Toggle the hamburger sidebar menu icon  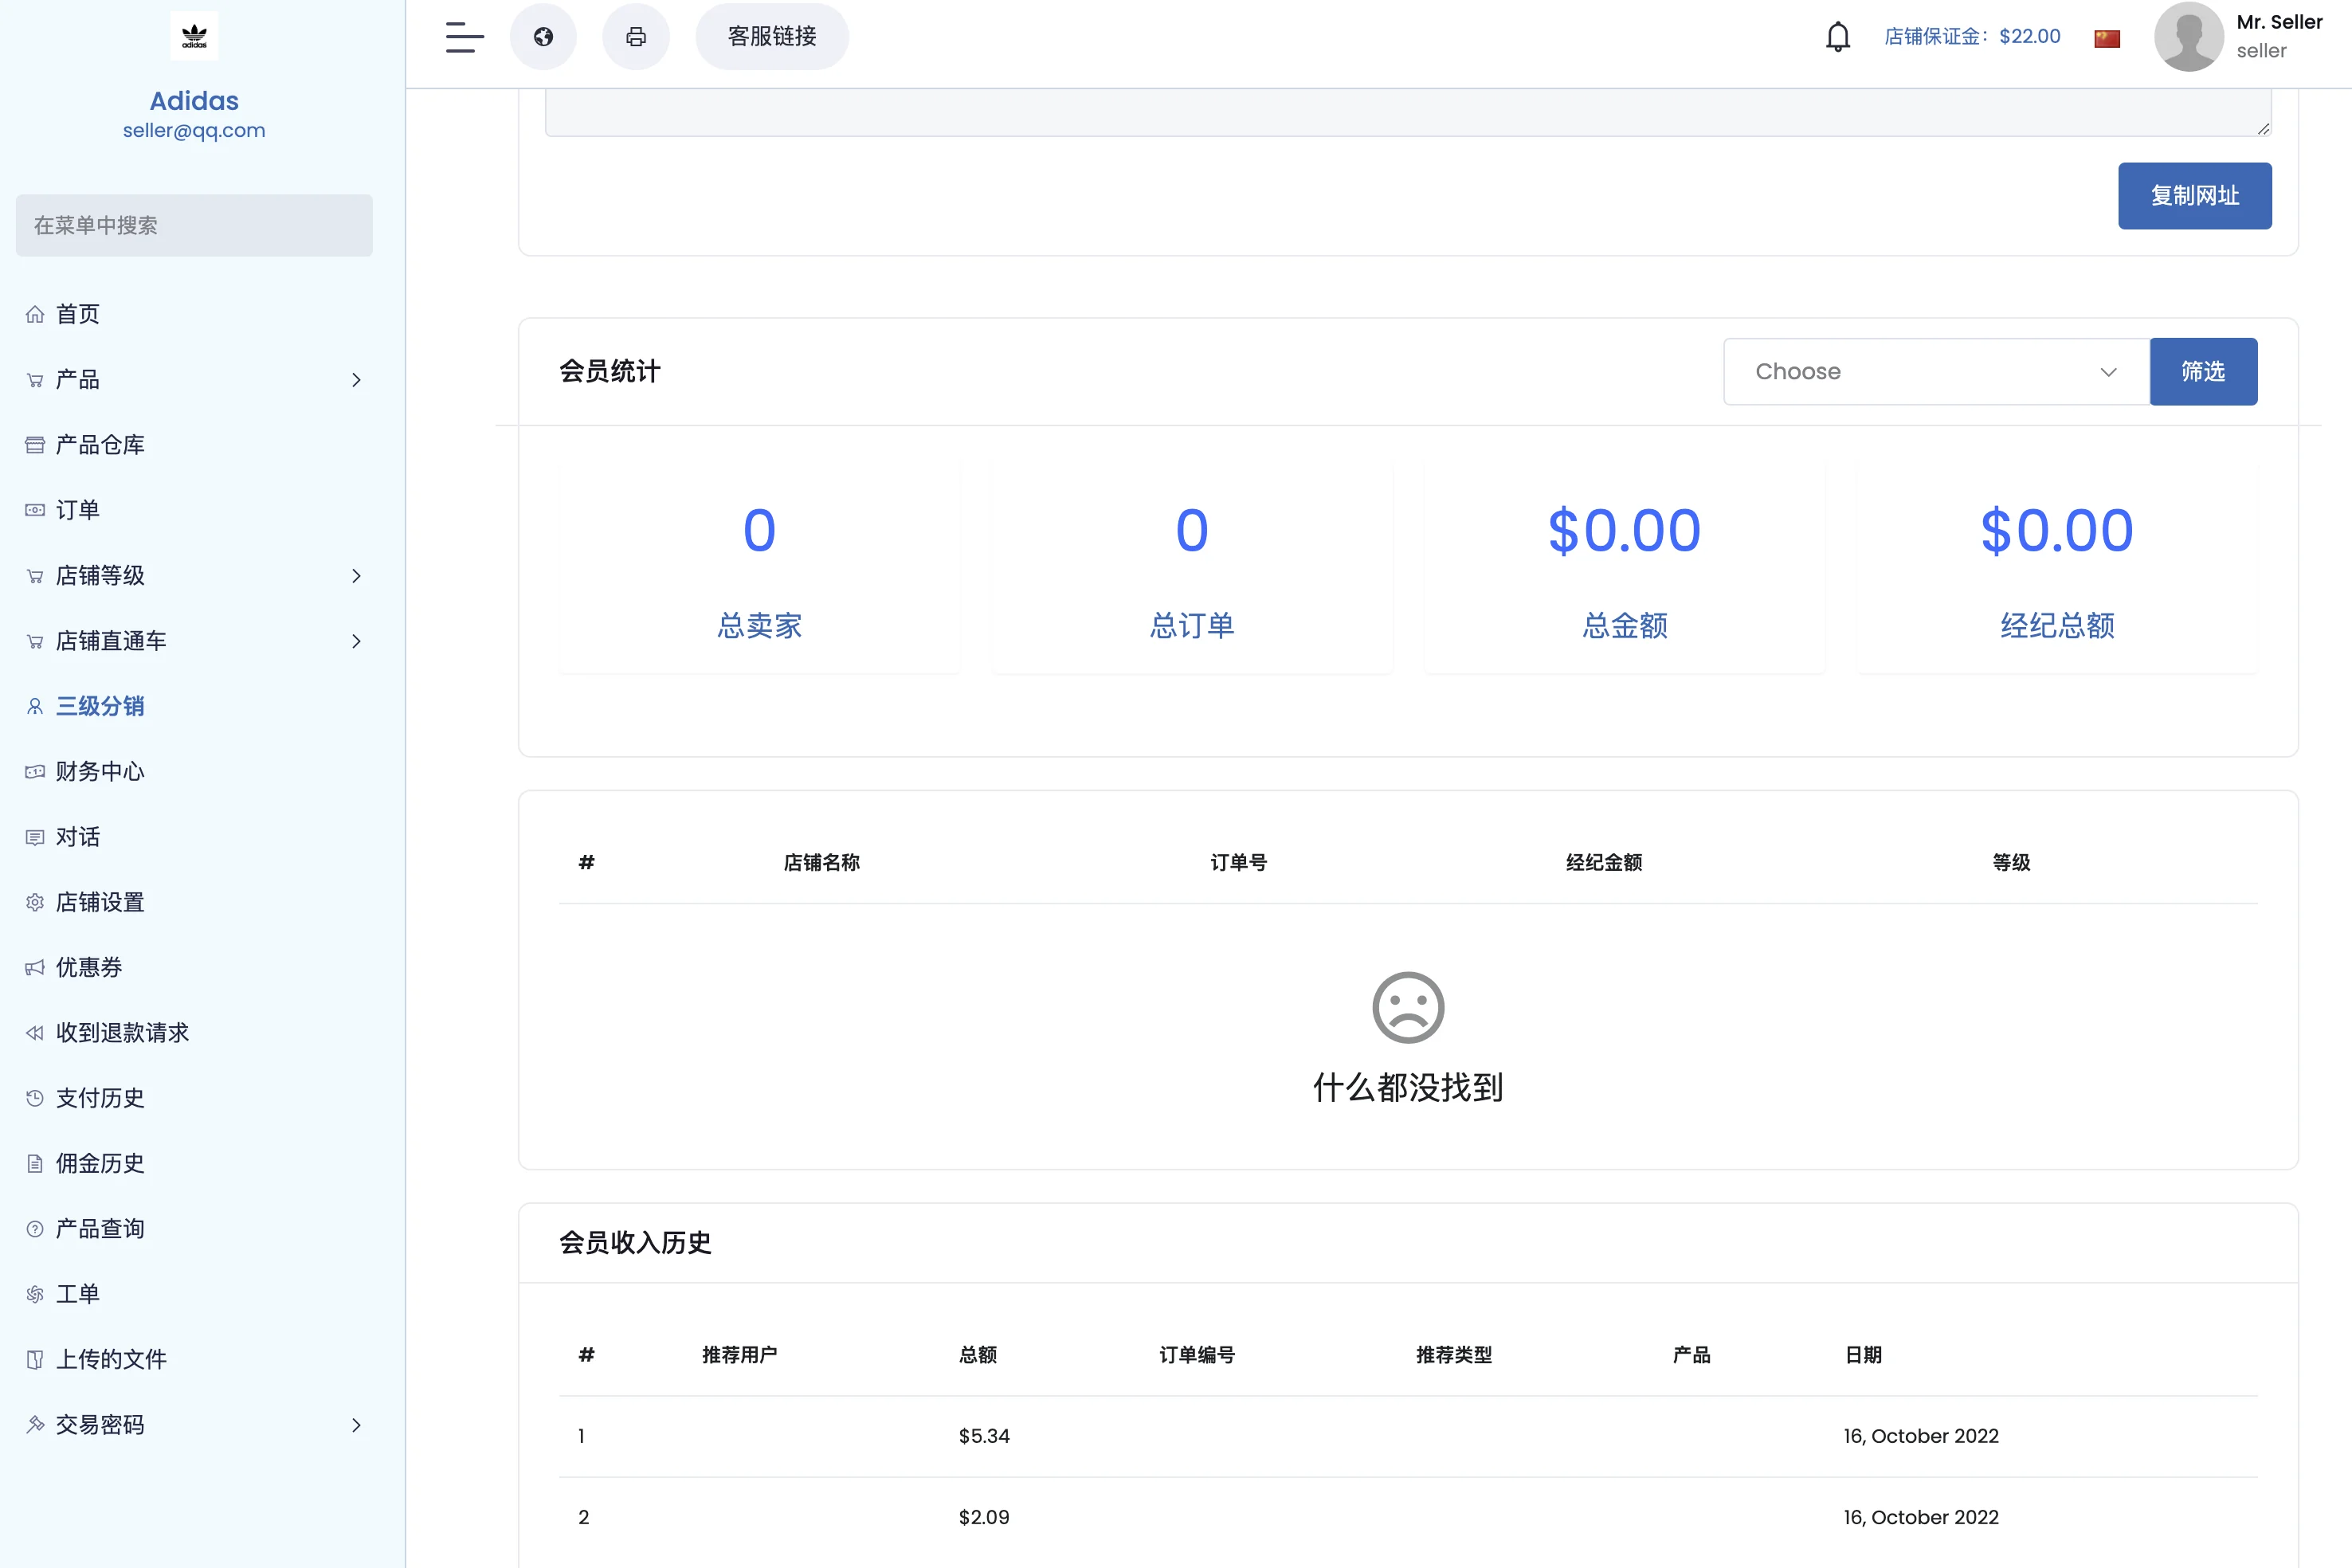(464, 37)
